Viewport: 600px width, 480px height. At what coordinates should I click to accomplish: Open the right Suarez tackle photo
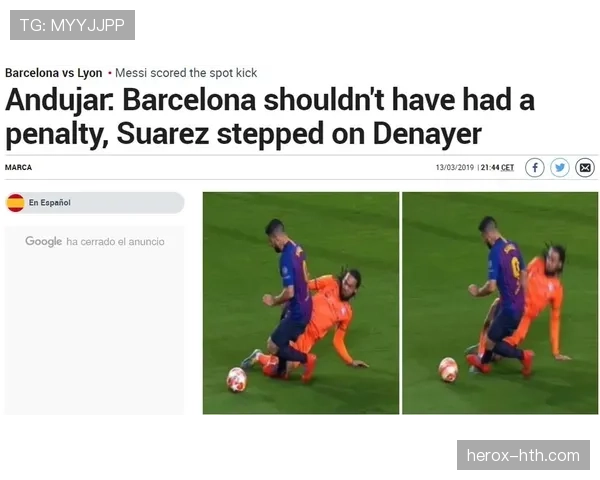pos(500,303)
